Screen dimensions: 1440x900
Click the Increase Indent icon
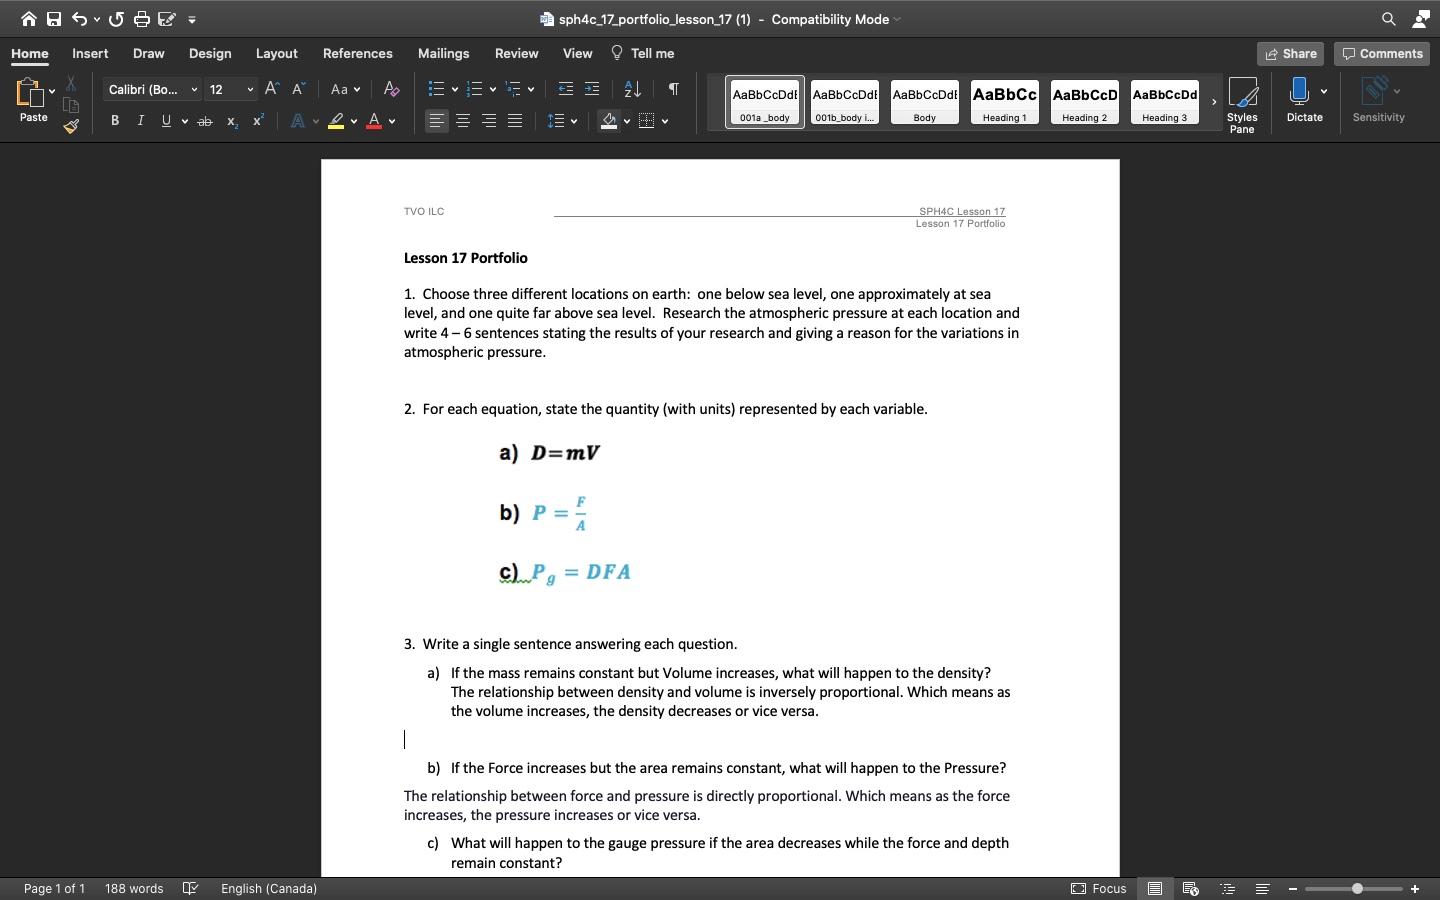[591, 88]
